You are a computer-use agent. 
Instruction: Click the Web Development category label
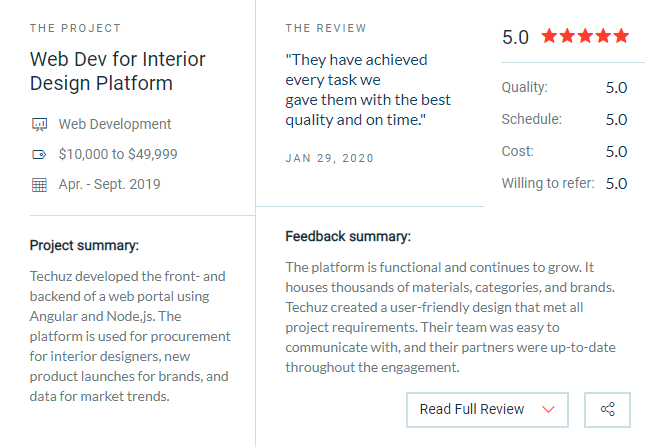[x=115, y=124]
